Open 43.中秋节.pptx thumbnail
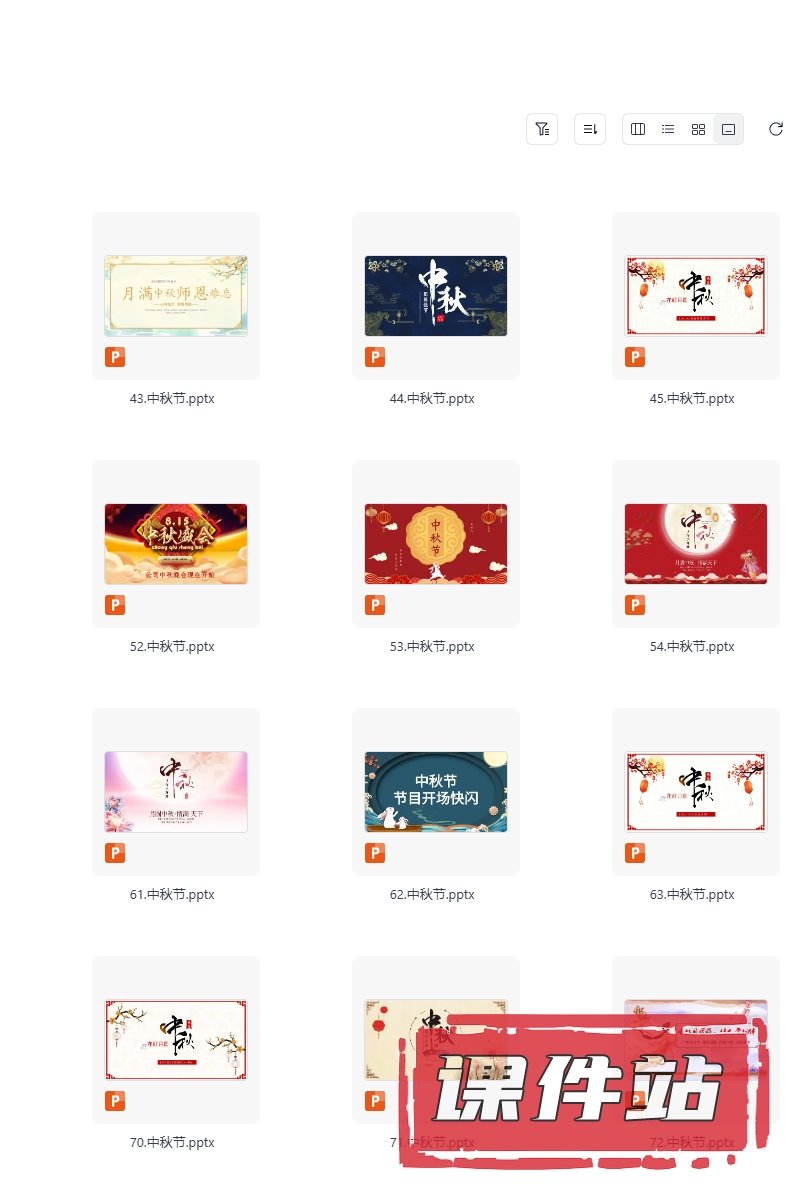 [x=176, y=295]
